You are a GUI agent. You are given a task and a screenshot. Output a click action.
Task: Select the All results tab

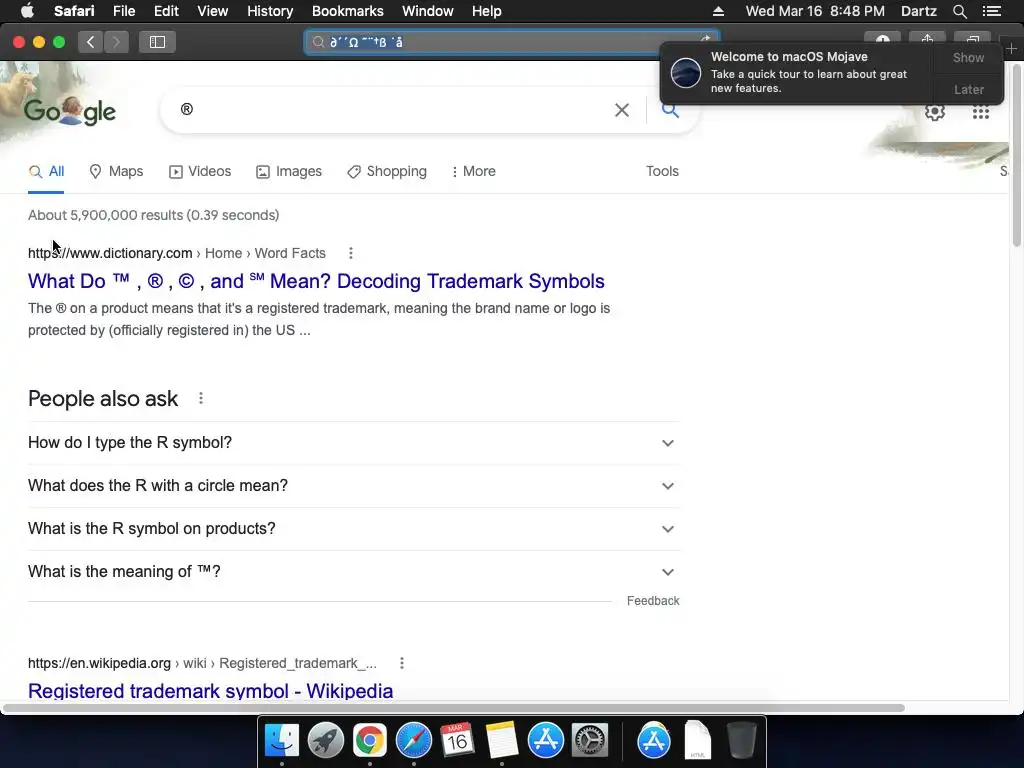click(x=46, y=172)
